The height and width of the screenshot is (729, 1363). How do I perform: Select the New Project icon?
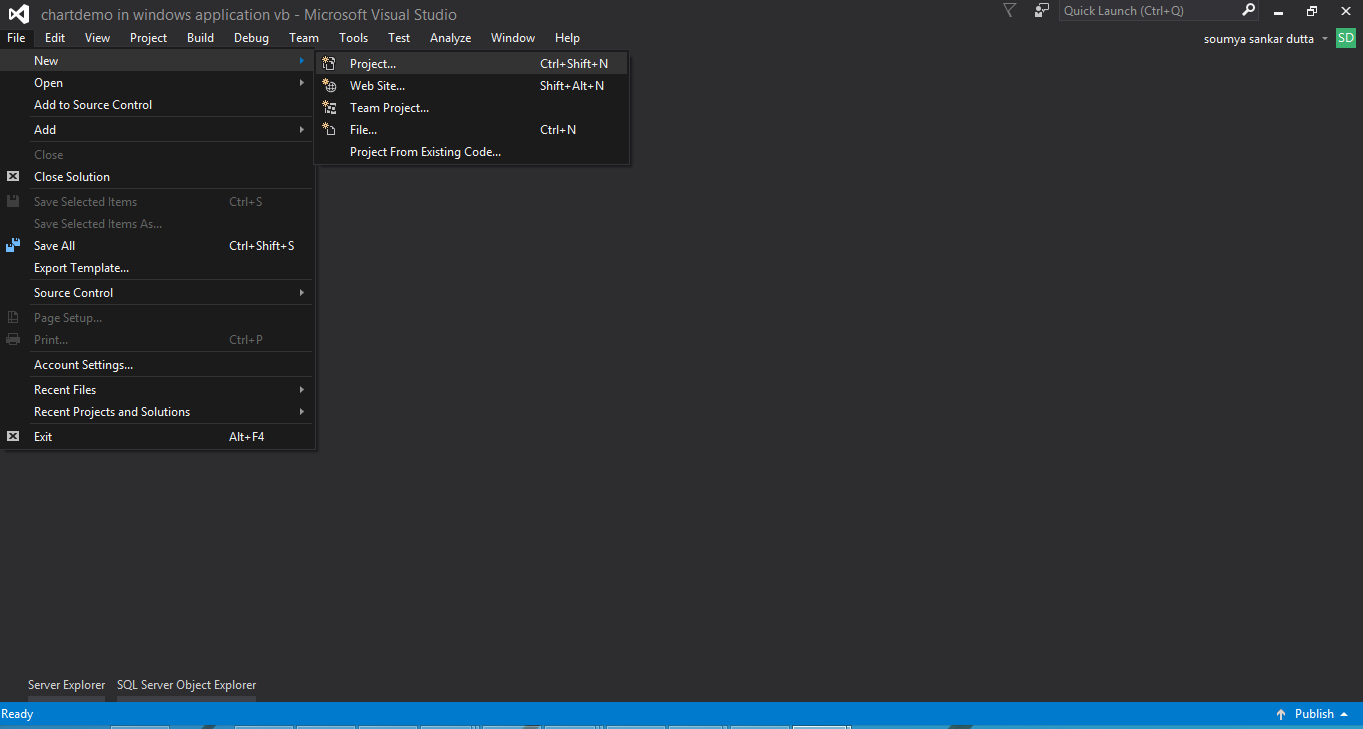(x=330, y=63)
